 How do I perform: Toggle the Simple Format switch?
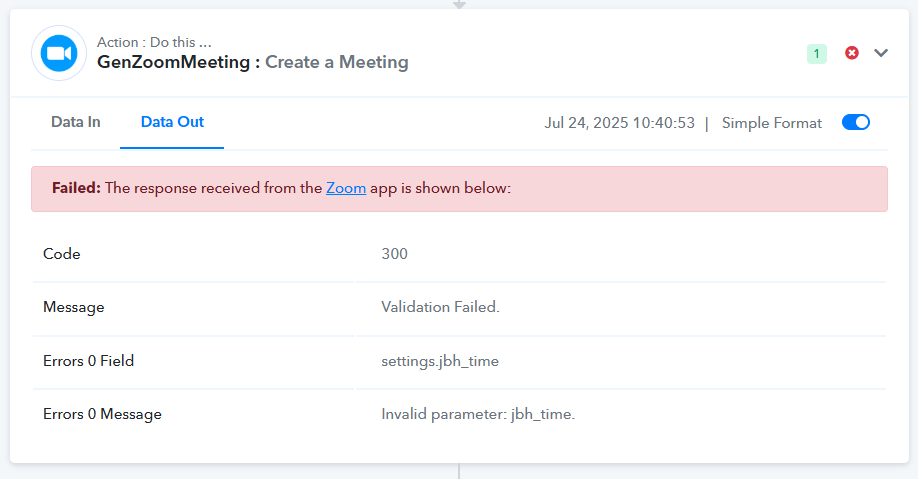[x=856, y=122]
